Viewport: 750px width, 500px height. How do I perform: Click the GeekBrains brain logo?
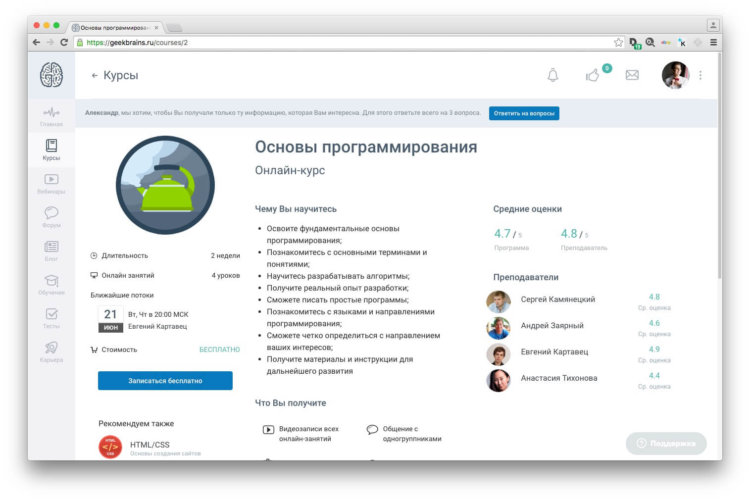pyautogui.click(x=51, y=75)
